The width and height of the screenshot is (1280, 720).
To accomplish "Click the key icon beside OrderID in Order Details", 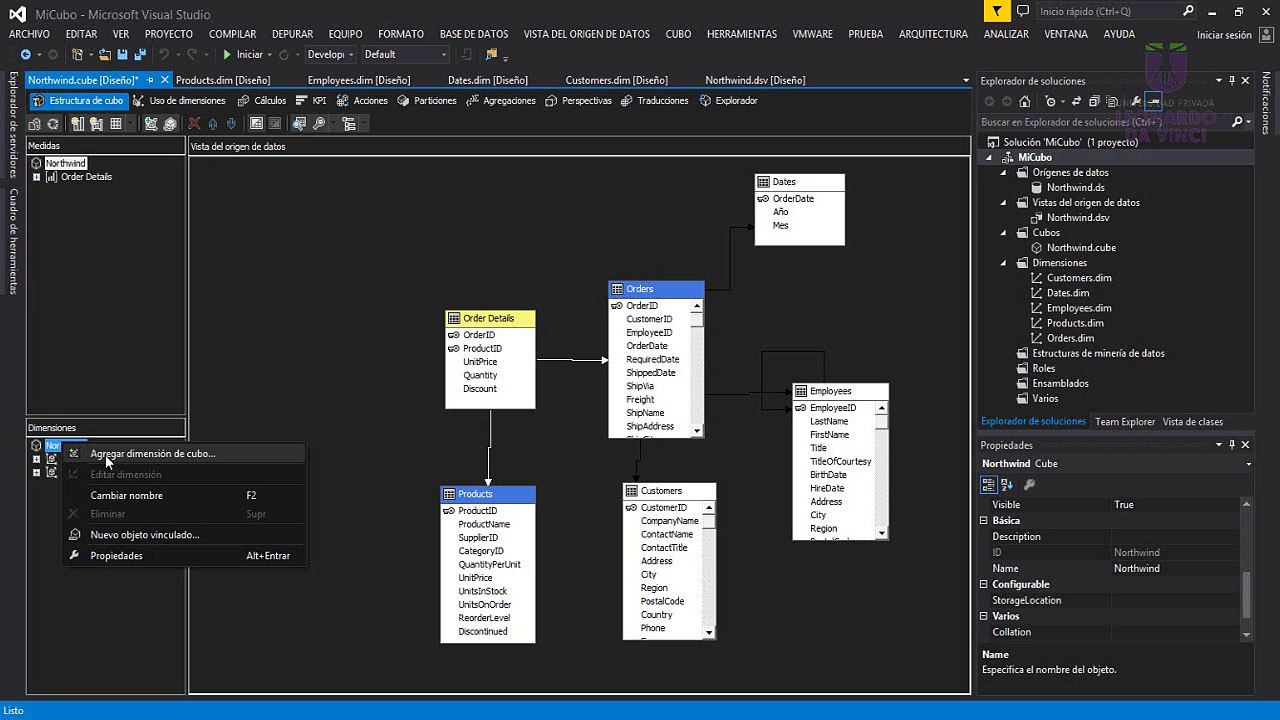I will (x=454, y=335).
